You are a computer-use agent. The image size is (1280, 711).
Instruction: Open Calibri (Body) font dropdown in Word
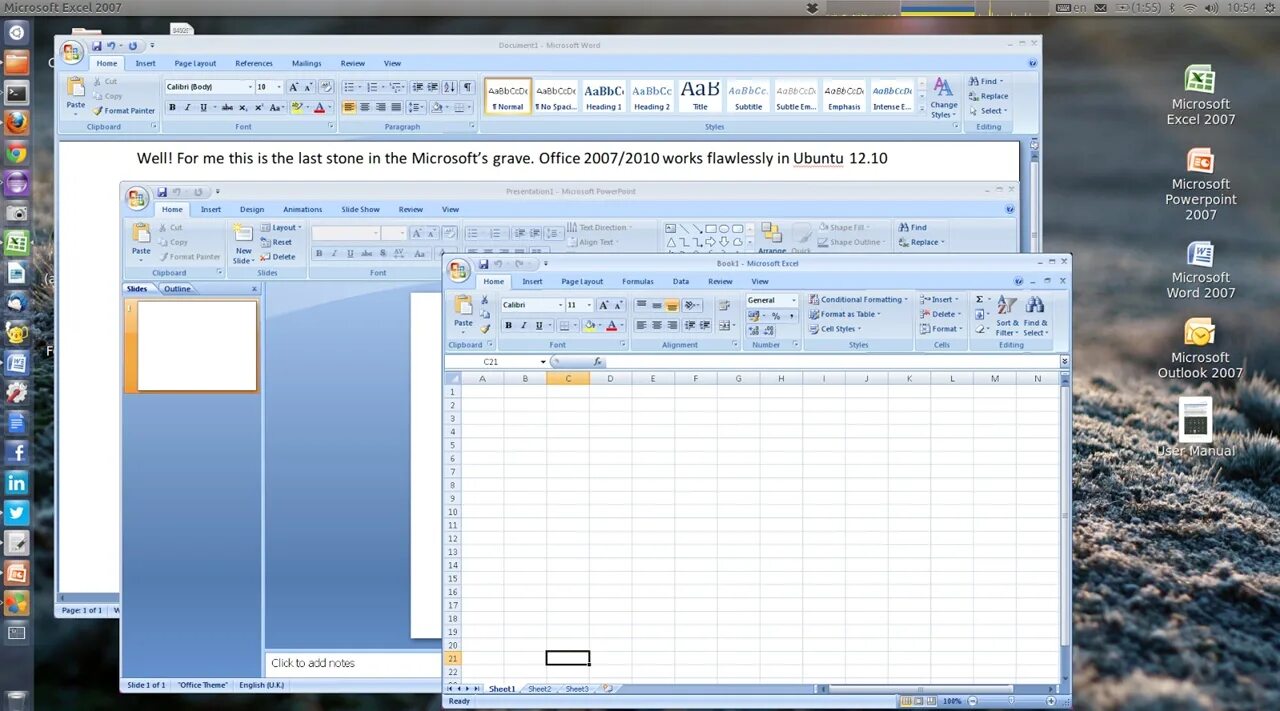[x=250, y=87]
